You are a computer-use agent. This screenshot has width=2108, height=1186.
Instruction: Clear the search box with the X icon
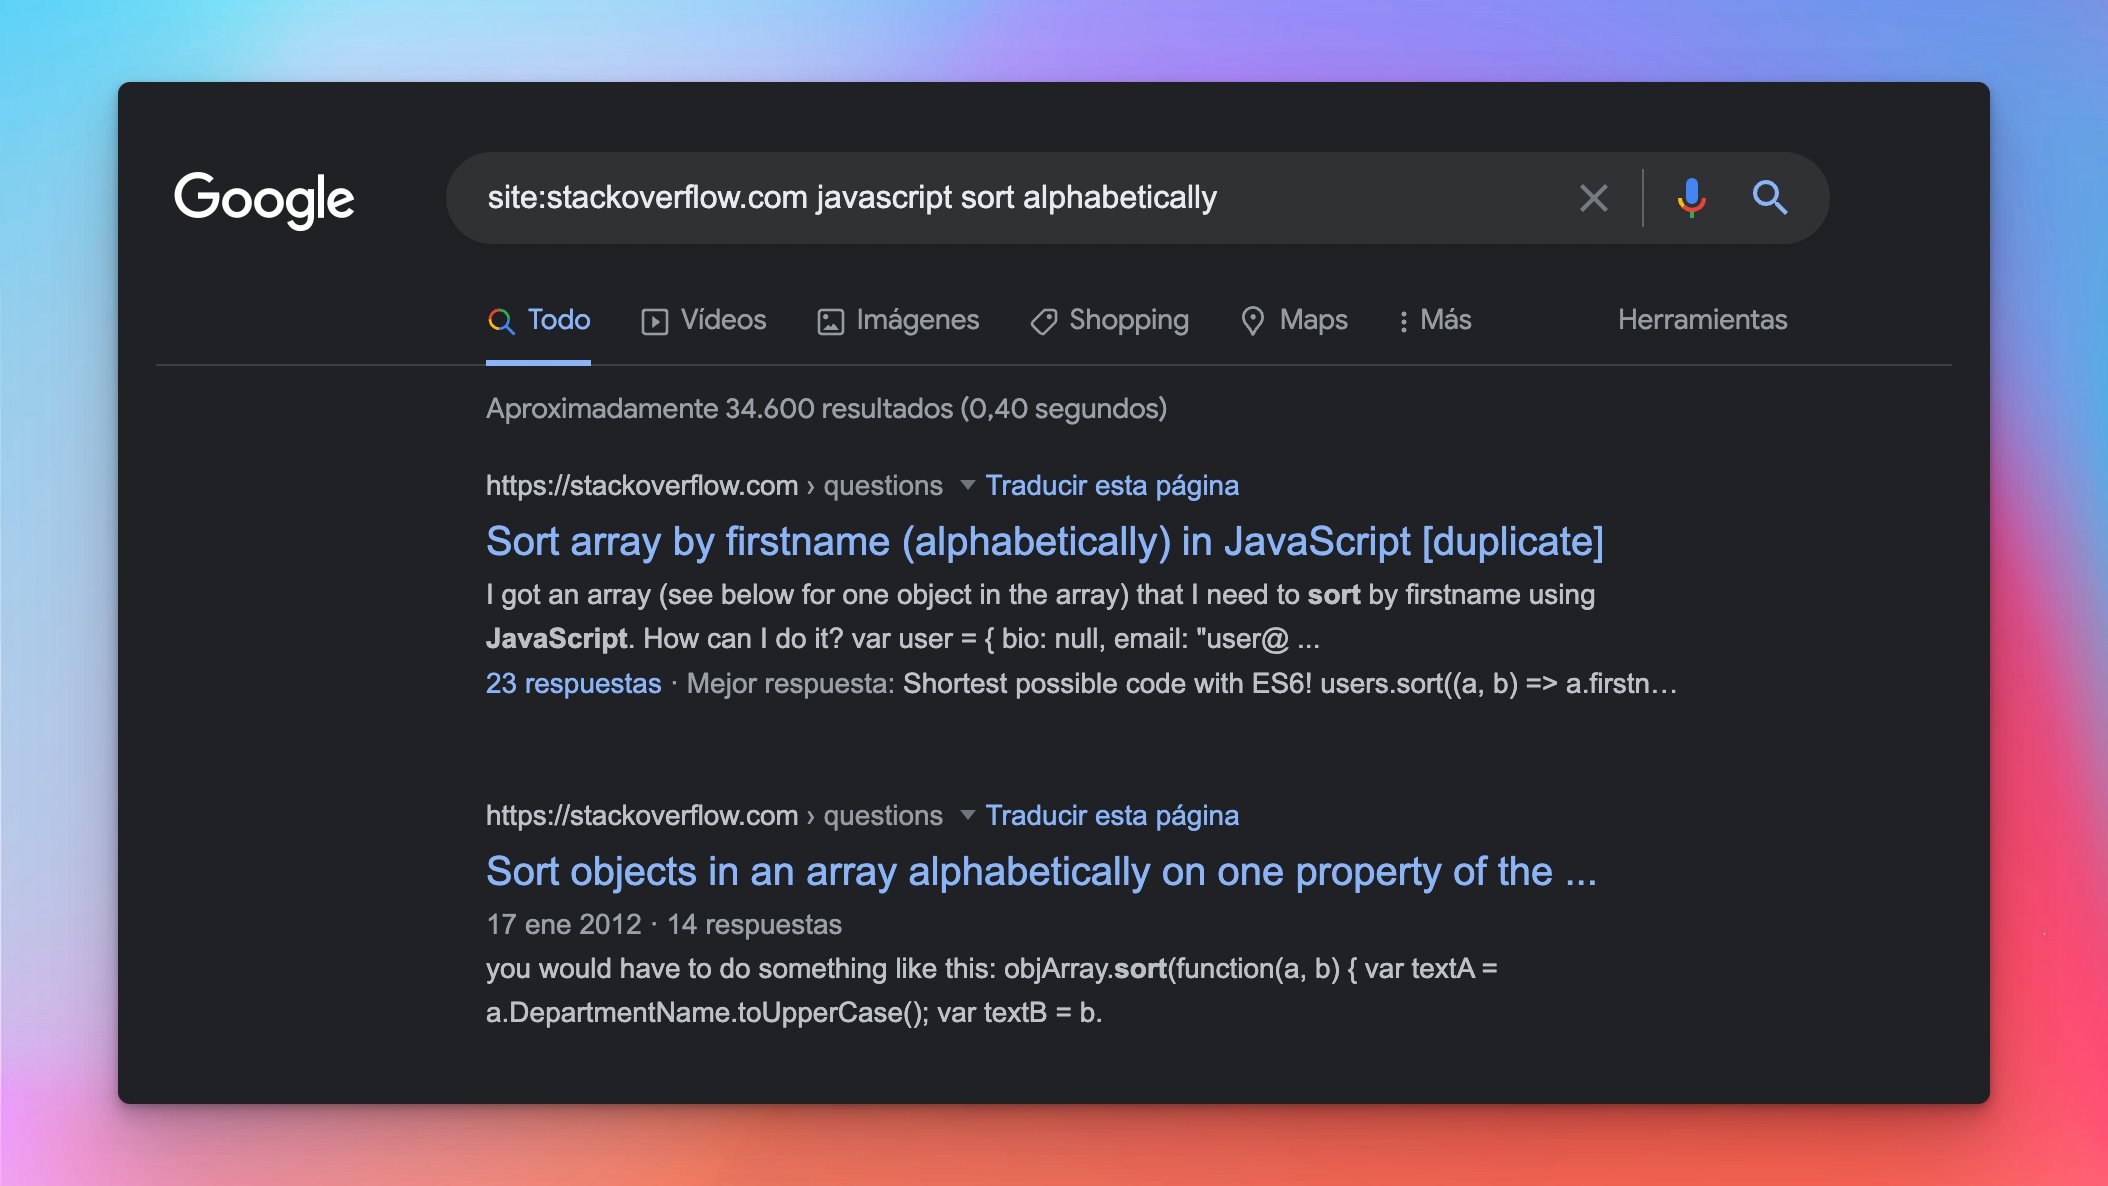[x=1594, y=198]
